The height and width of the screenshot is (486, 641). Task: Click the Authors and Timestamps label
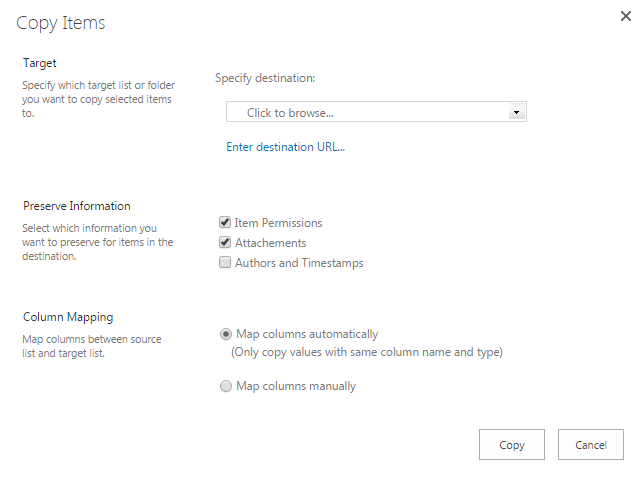click(299, 263)
